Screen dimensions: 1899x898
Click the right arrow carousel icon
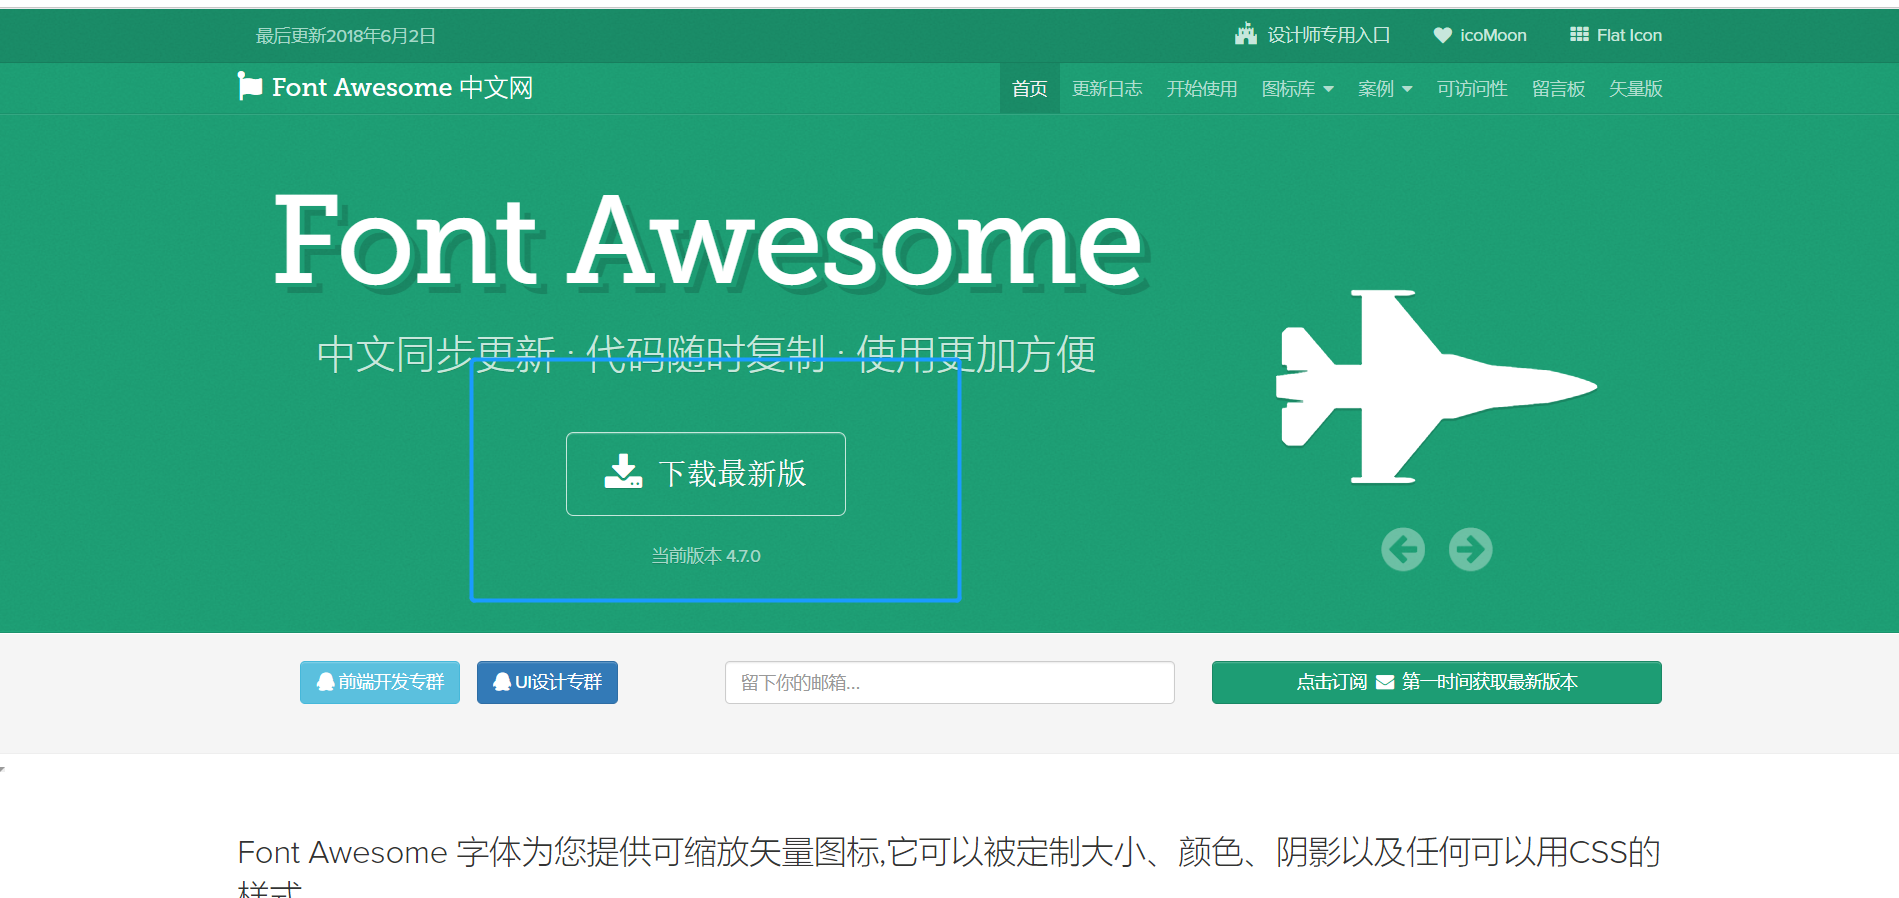tap(1471, 549)
